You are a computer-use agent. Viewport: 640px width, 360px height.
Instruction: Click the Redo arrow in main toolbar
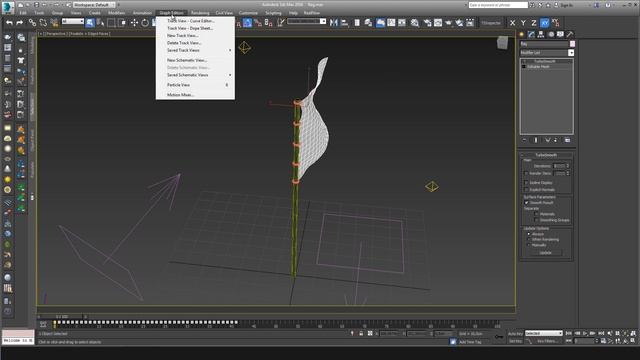click(x=19, y=23)
